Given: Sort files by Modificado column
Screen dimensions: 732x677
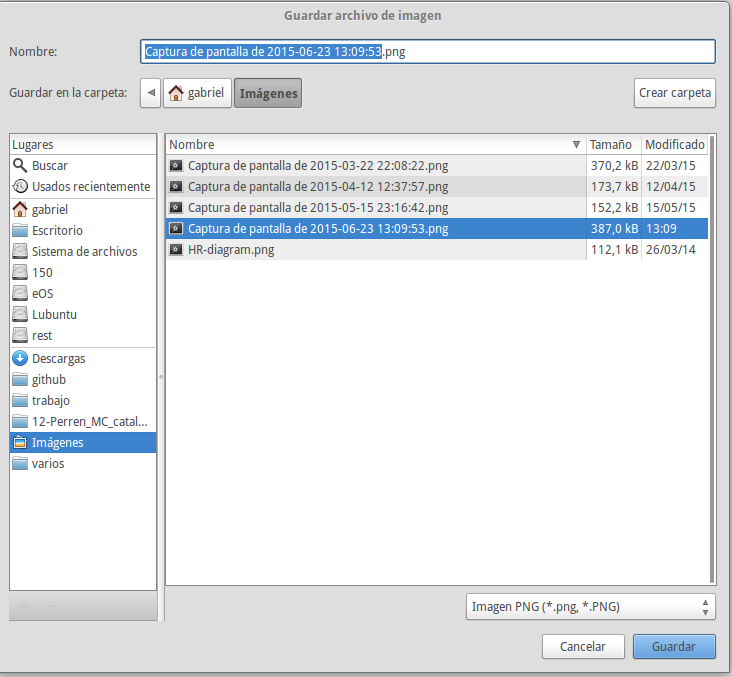Looking at the screenshot, I should 675,145.
